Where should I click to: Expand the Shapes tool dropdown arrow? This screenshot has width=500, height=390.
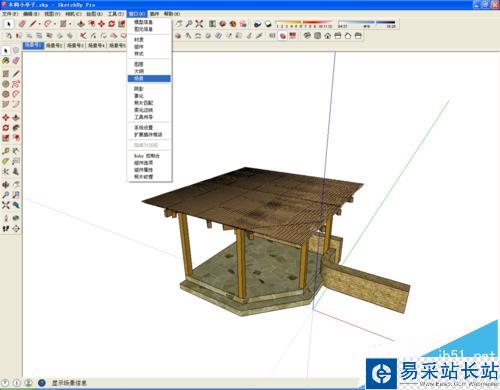click(70, 24)
